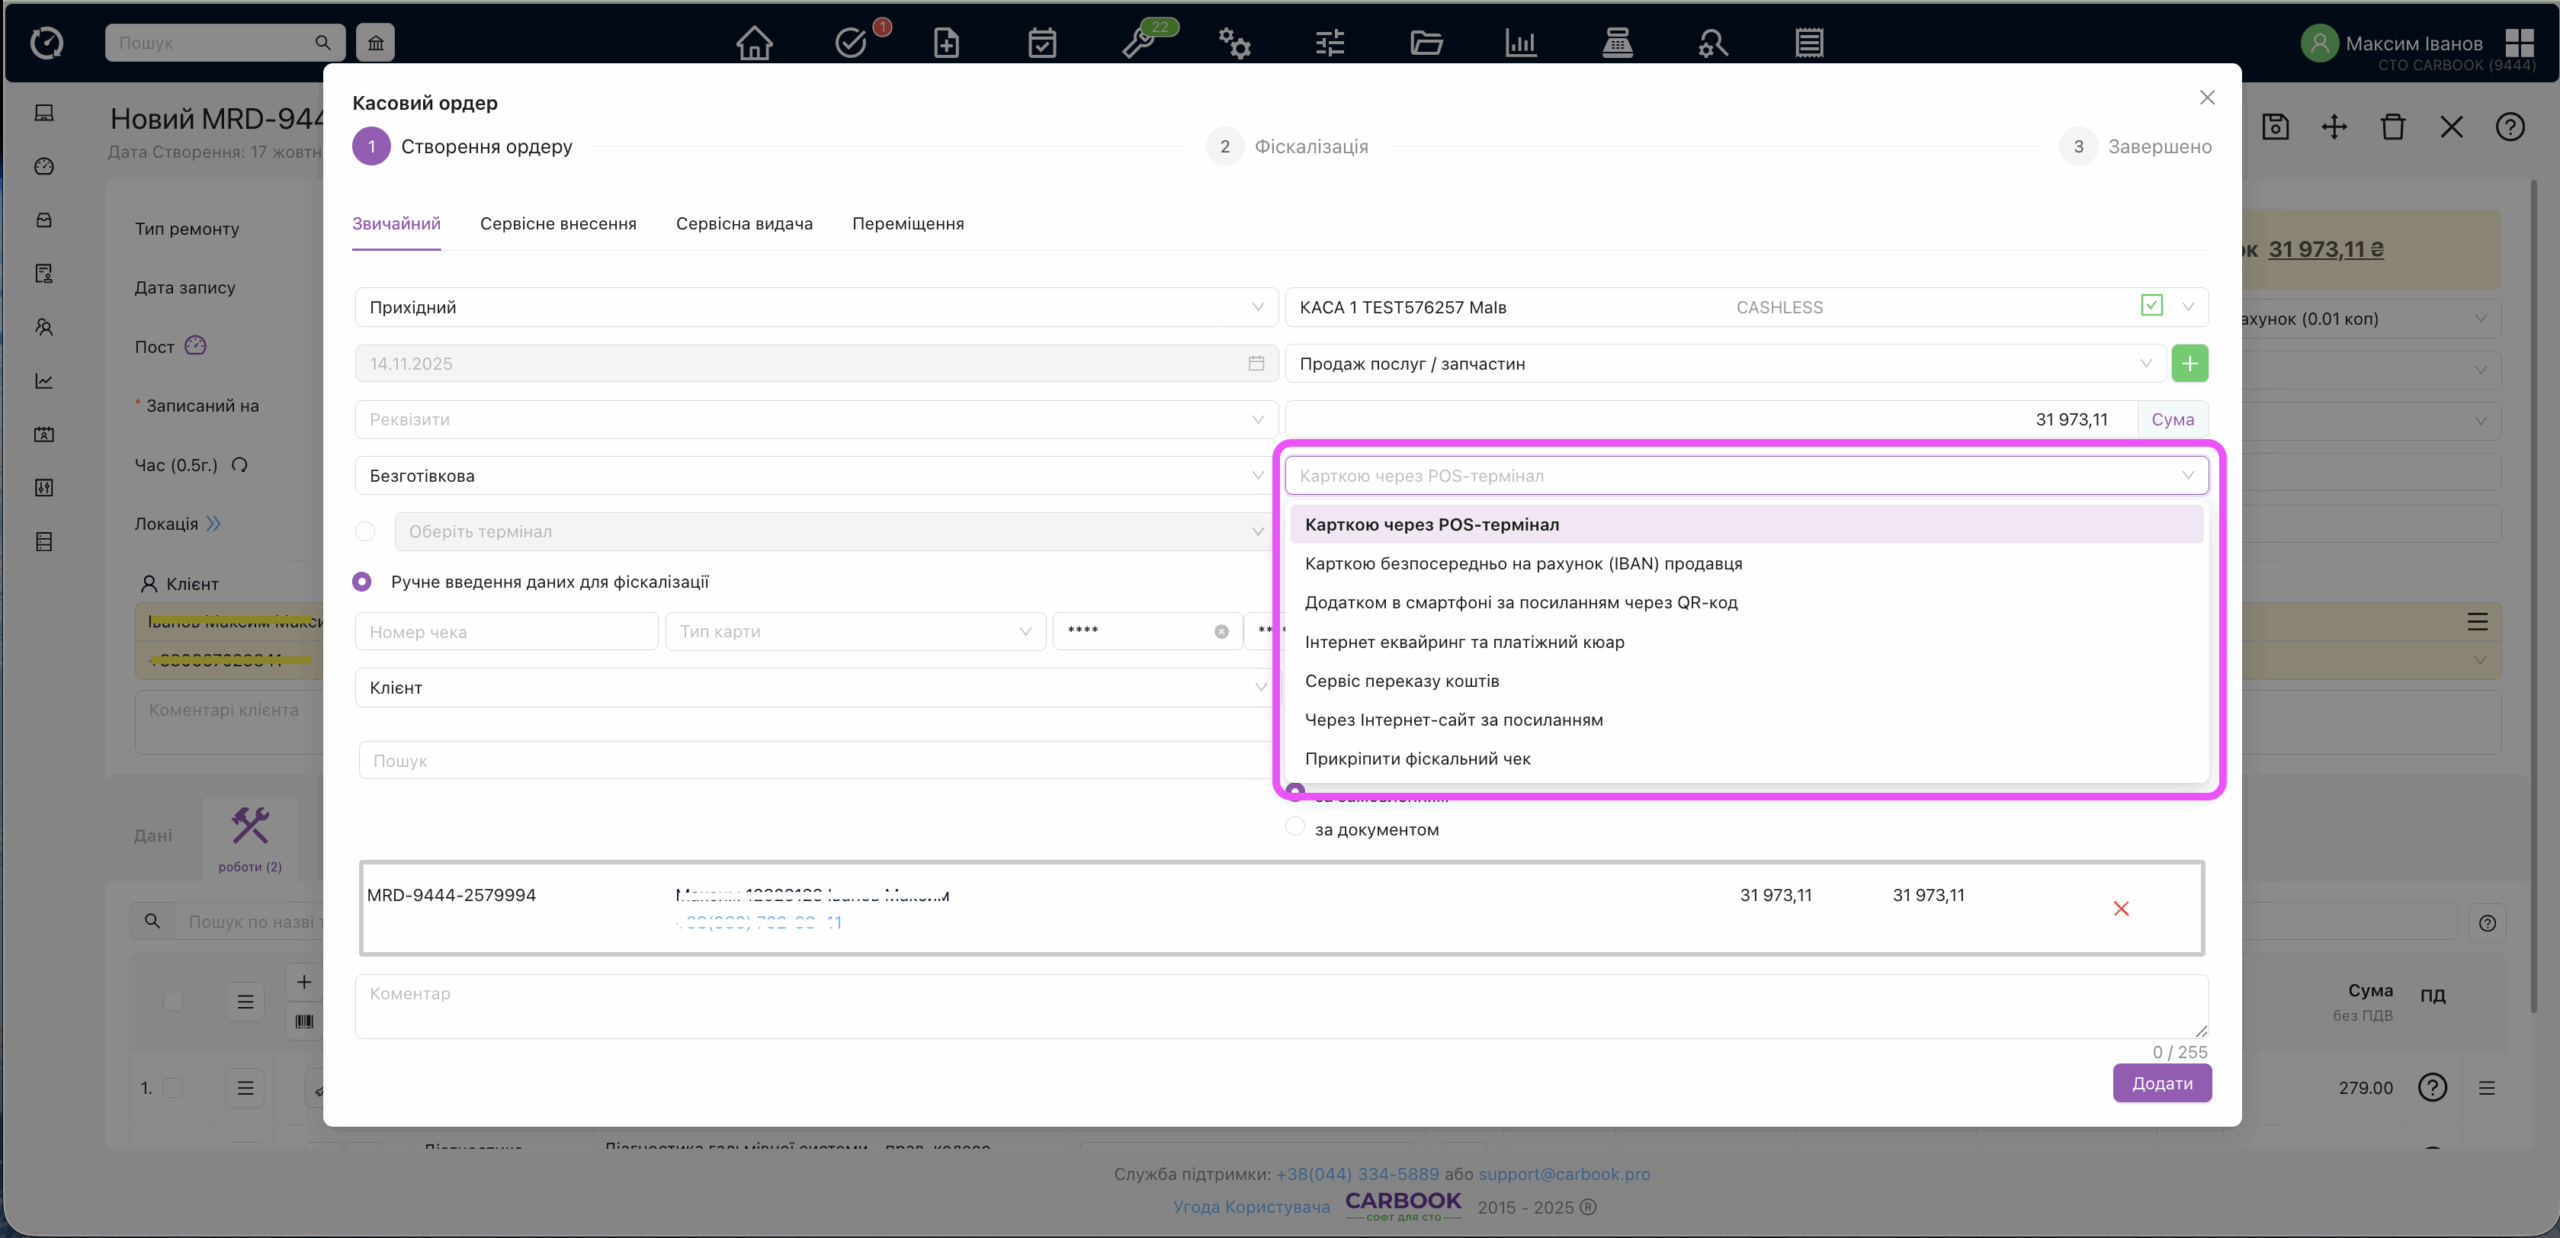Open the home page icon

(x=754, y=43)
